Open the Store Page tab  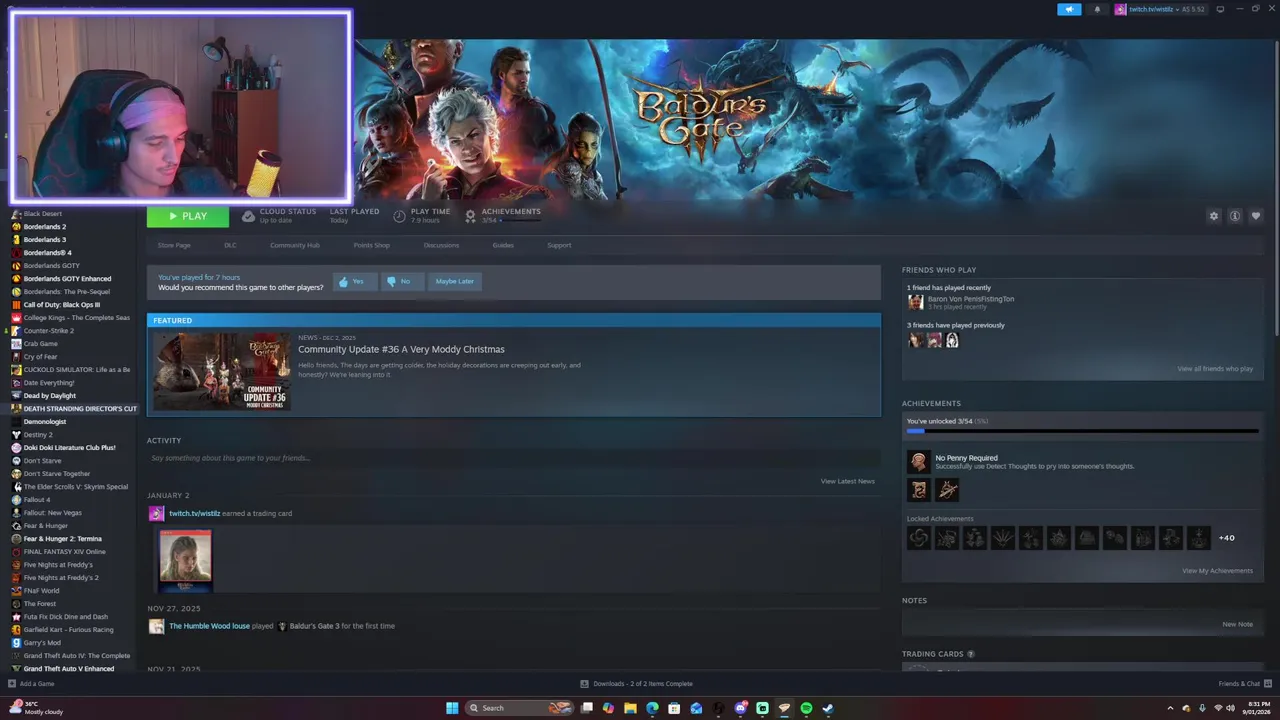174,245
